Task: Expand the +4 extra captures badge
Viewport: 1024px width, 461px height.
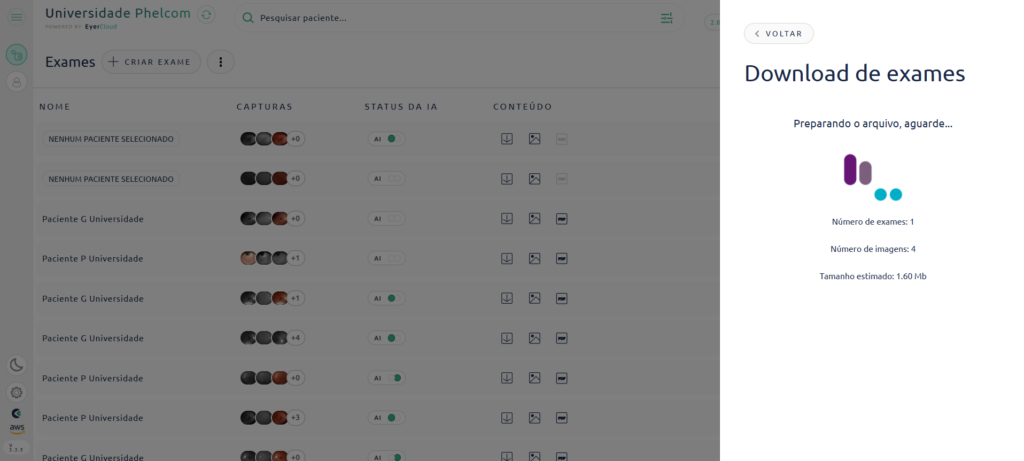Action: click(x=295, y=338)
